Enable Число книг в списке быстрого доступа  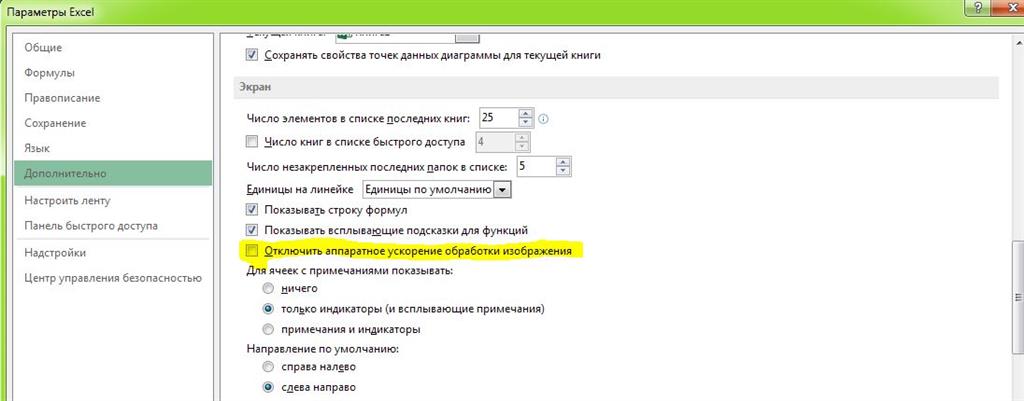click(x=252, y=141)
